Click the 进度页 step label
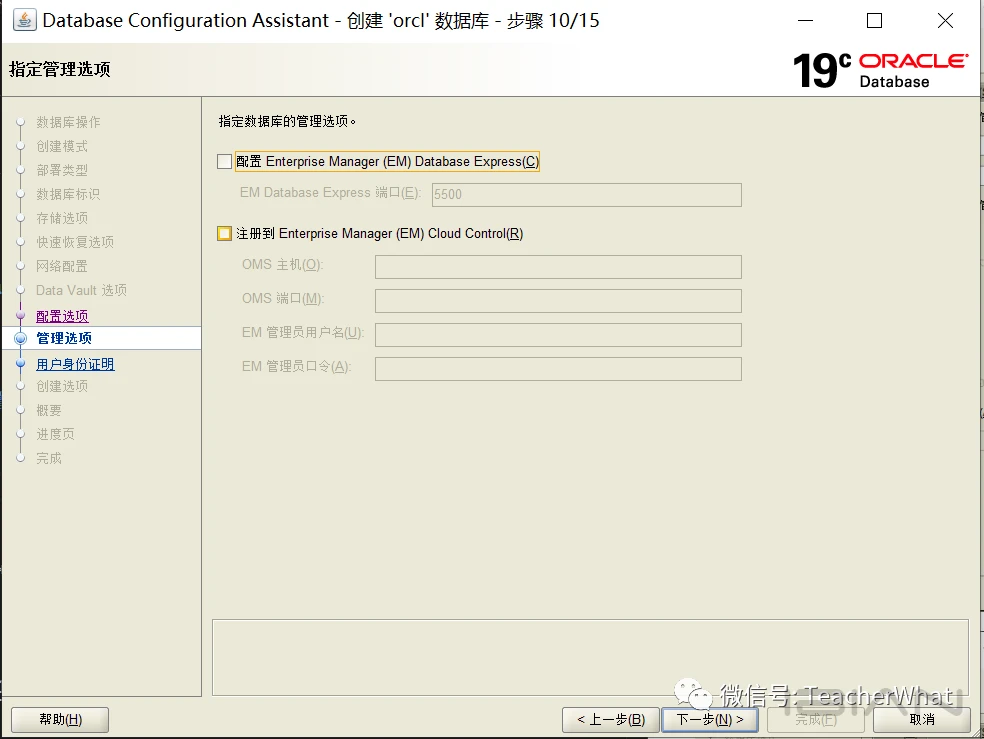Screen dimensions: 984x739 click(x=55, y=434)
